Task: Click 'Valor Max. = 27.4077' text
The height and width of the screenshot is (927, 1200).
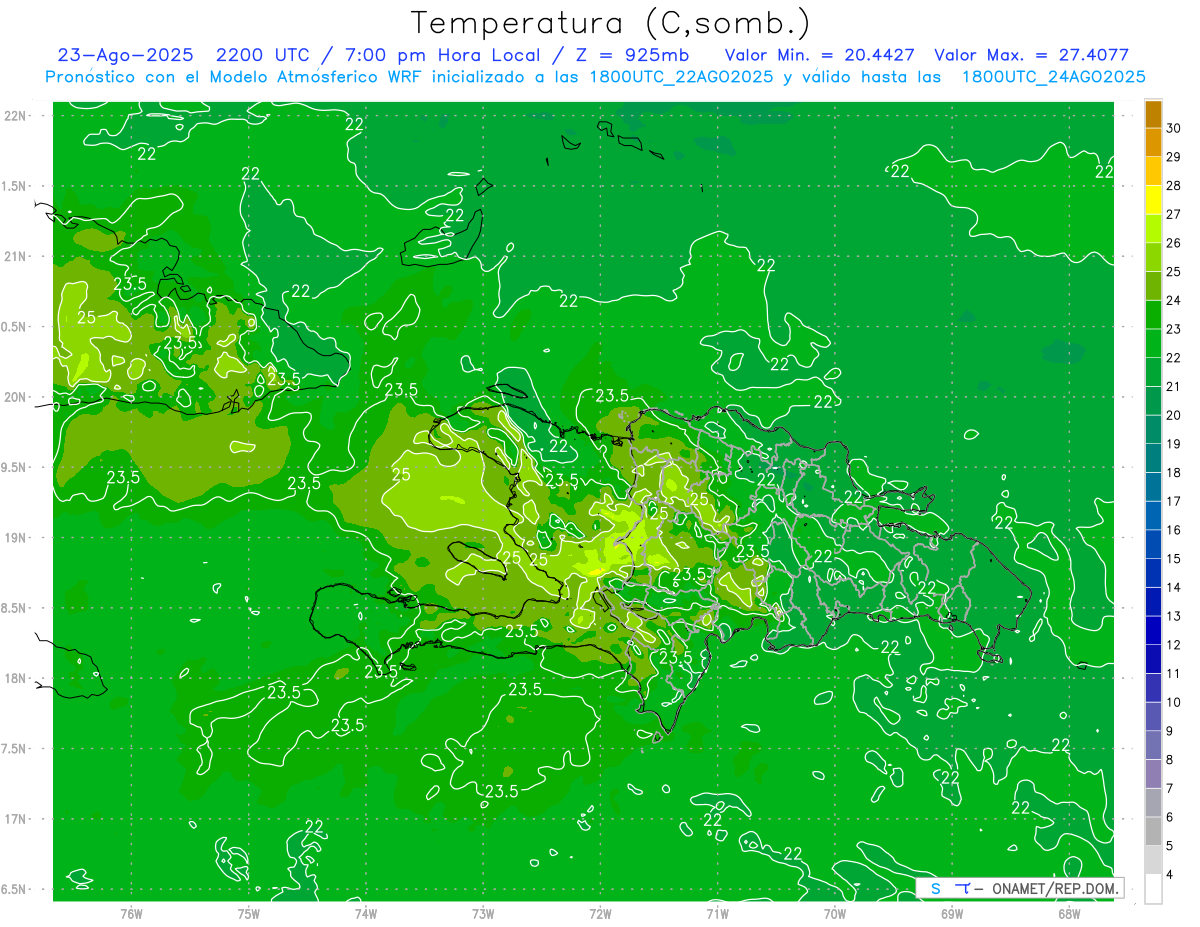Action: 1032,55
